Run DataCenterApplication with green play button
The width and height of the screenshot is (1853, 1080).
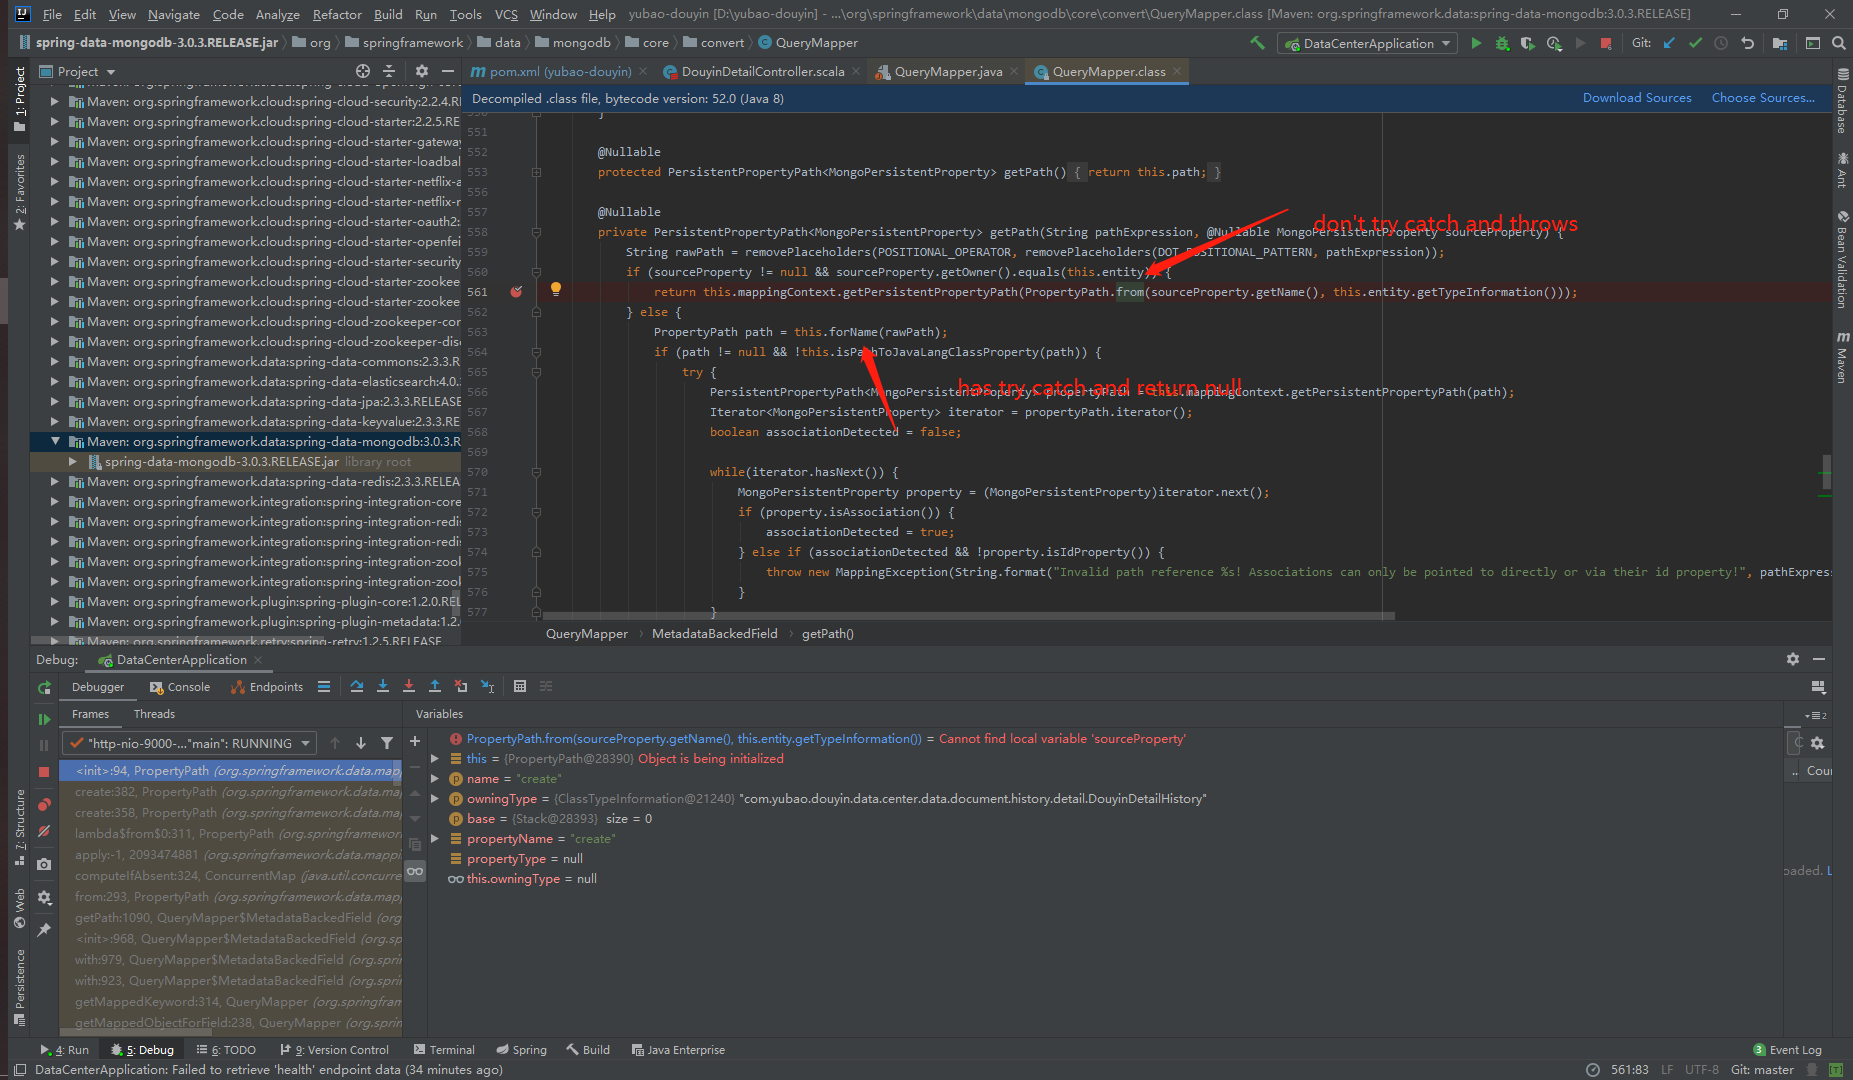[1476, 43]
